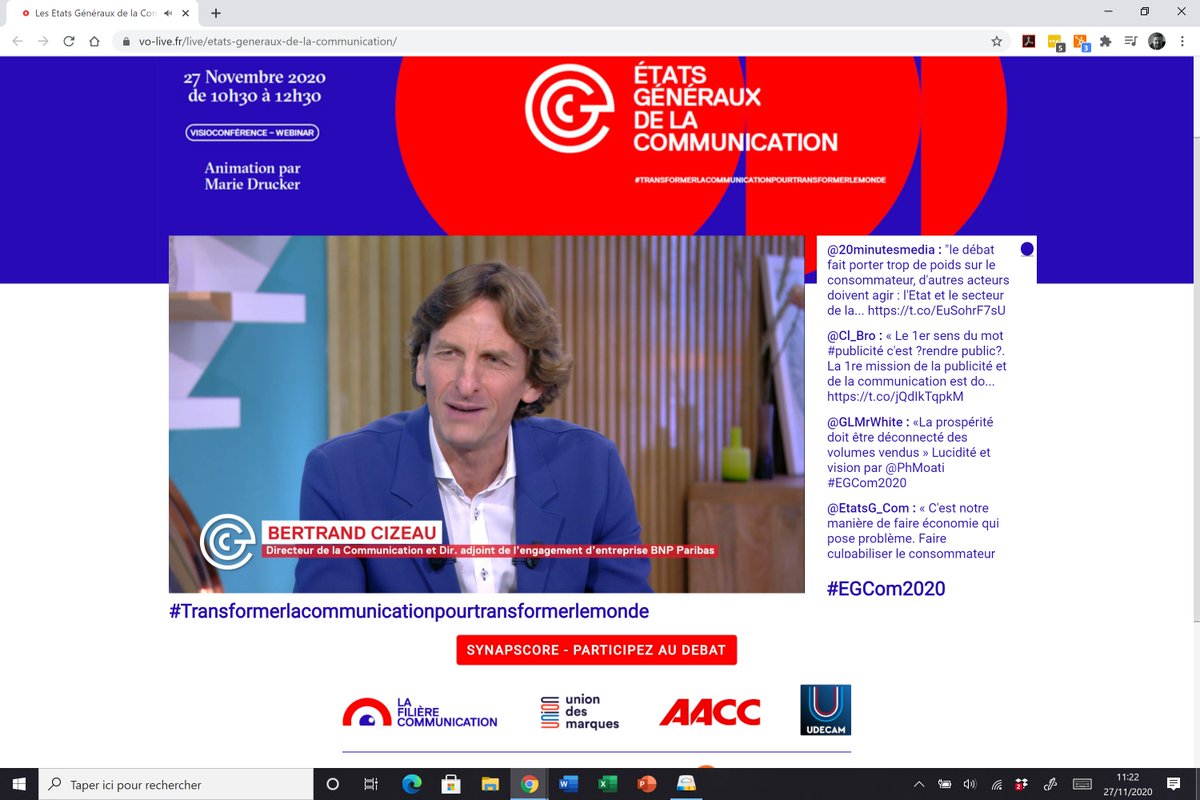Click the browser forward arrow

43,41
